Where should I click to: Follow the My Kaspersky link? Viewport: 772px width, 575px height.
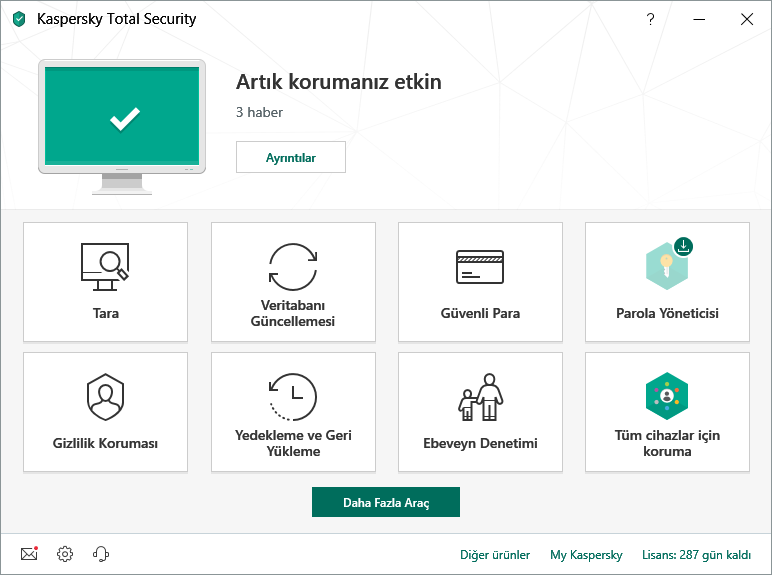(586, 555)
